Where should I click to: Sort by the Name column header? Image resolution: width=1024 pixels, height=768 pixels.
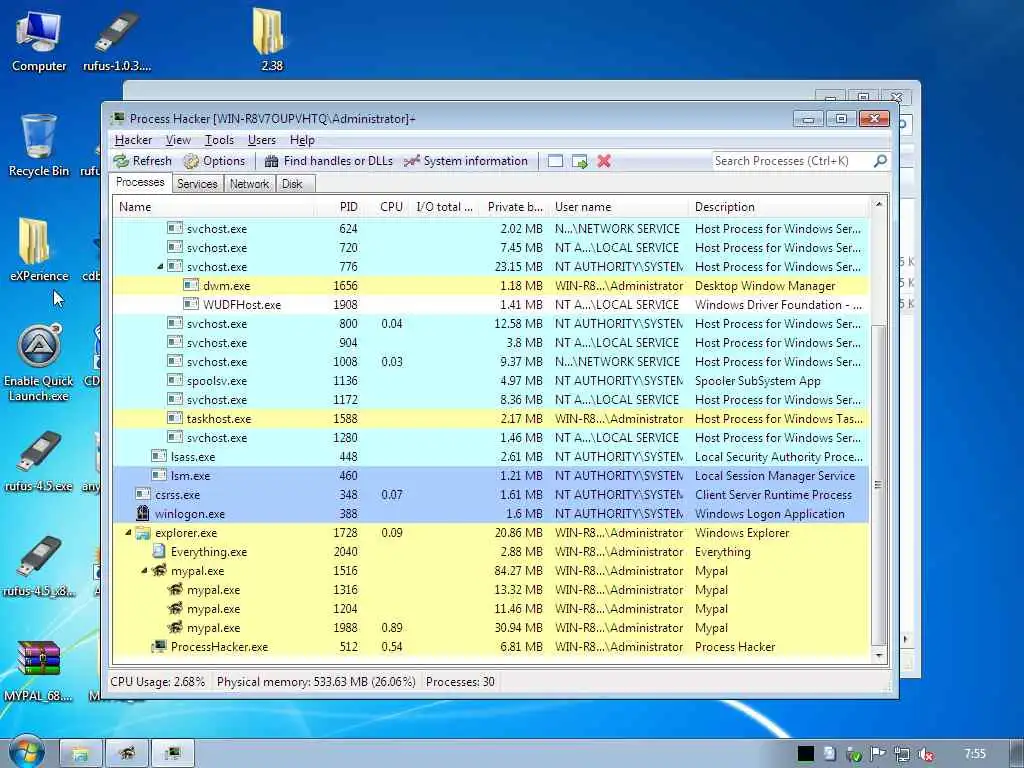click(x=213, y=206)
